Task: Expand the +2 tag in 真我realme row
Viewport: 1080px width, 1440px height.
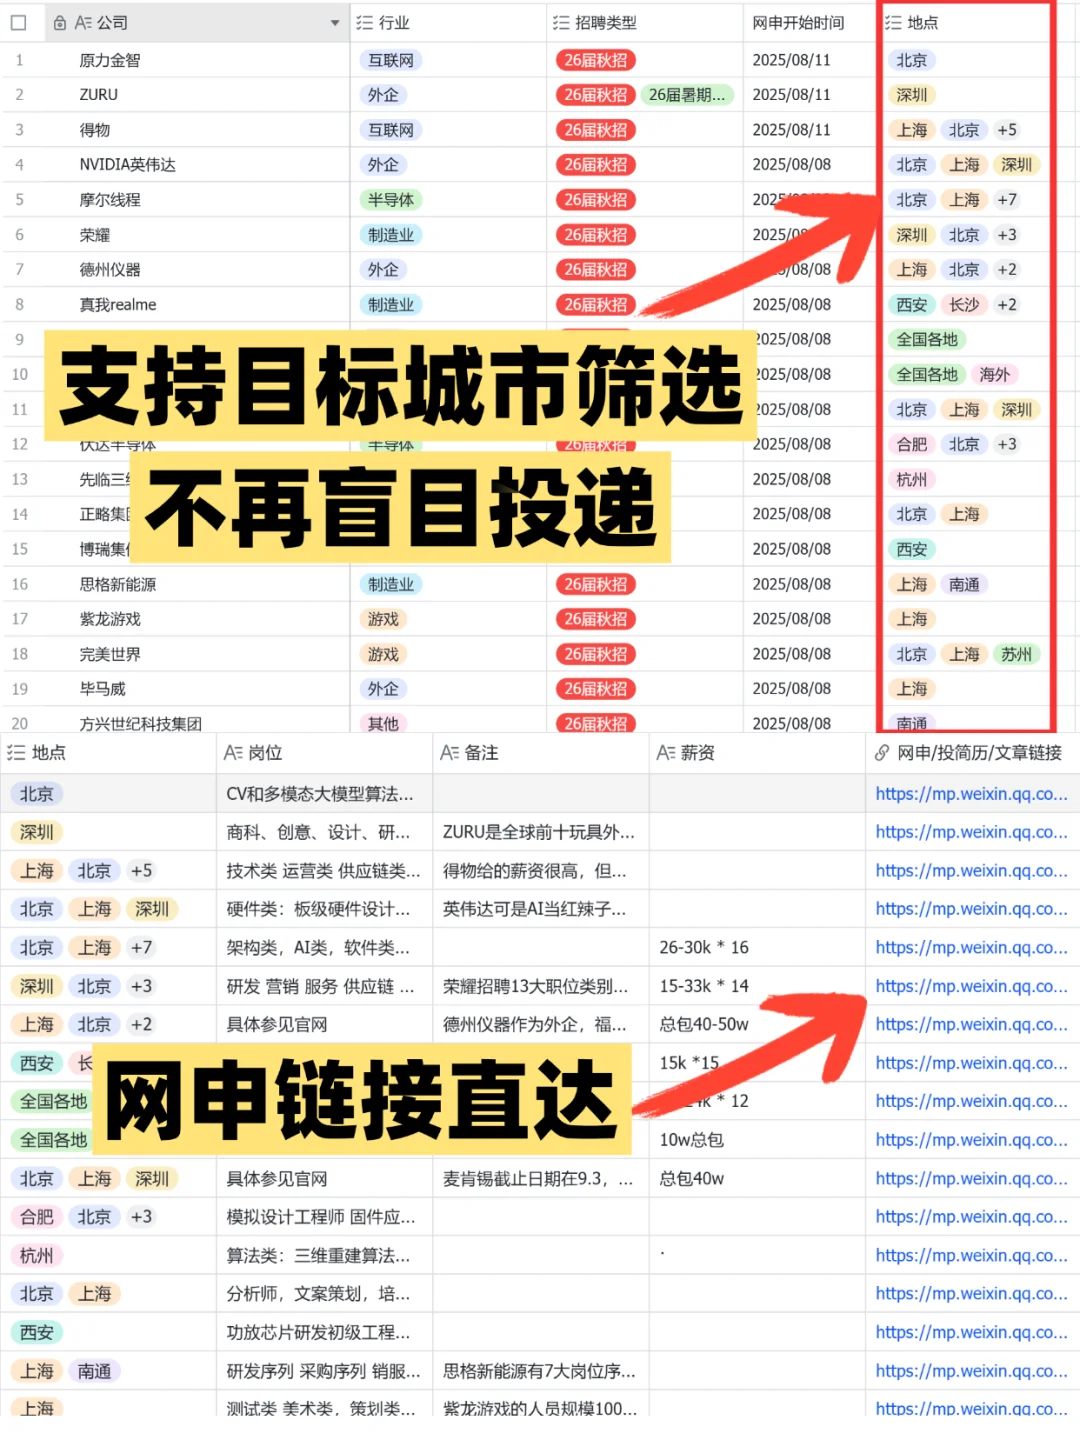Action: (1006, 305)
